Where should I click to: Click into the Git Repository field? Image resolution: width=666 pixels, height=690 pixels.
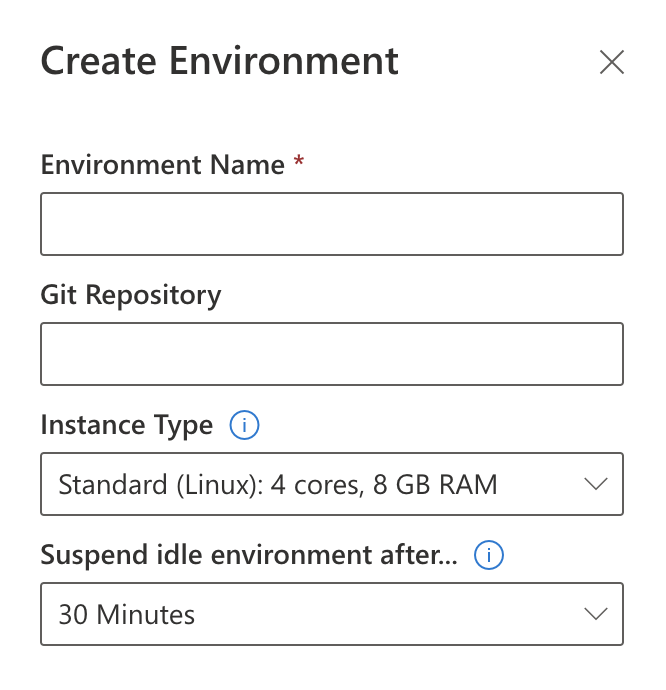click(331, 354)
